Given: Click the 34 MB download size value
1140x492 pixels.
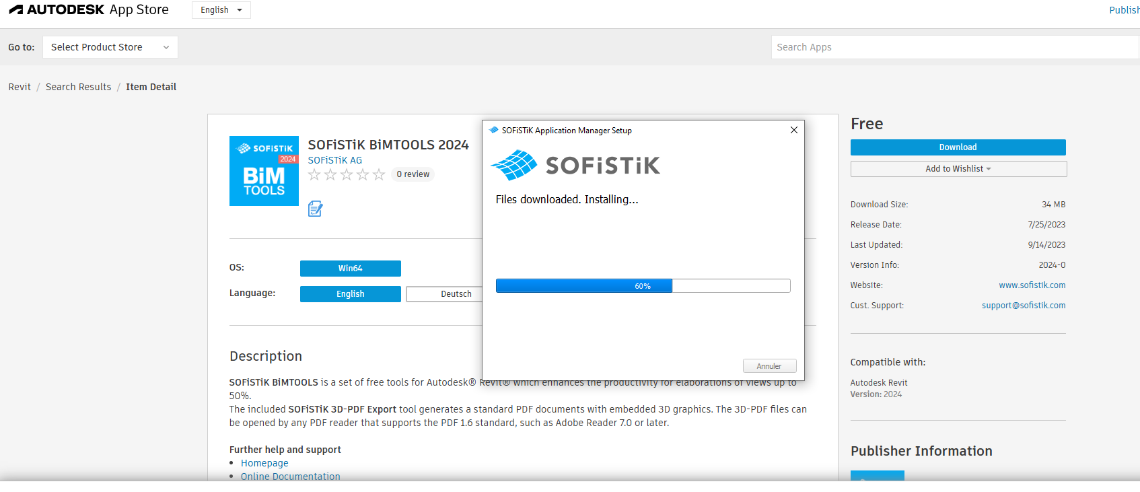Looking at the screenshot, I should pos(1053,204).
